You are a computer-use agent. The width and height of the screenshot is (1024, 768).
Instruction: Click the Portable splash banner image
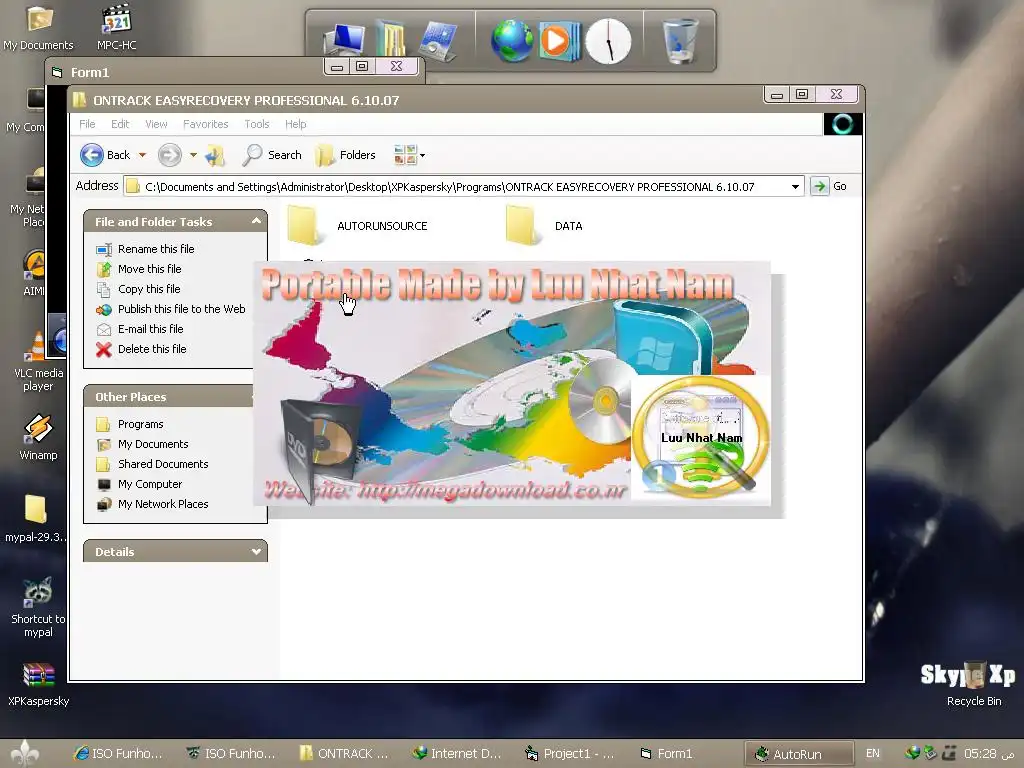click(x=512, y=384)
